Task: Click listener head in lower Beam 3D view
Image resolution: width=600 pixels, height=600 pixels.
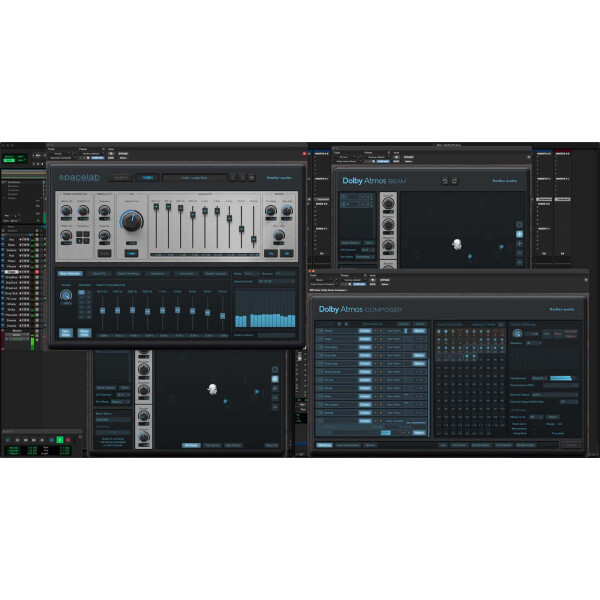Action: coord(213,390)
